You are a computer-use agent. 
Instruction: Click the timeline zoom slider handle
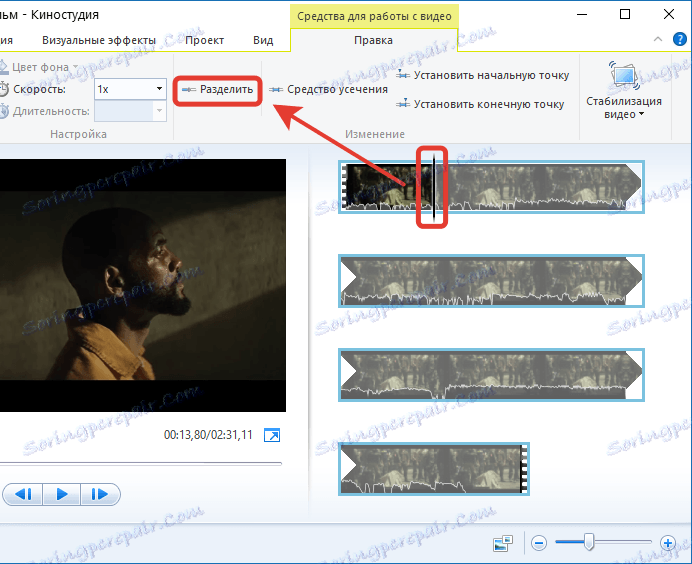pos(589,541)
